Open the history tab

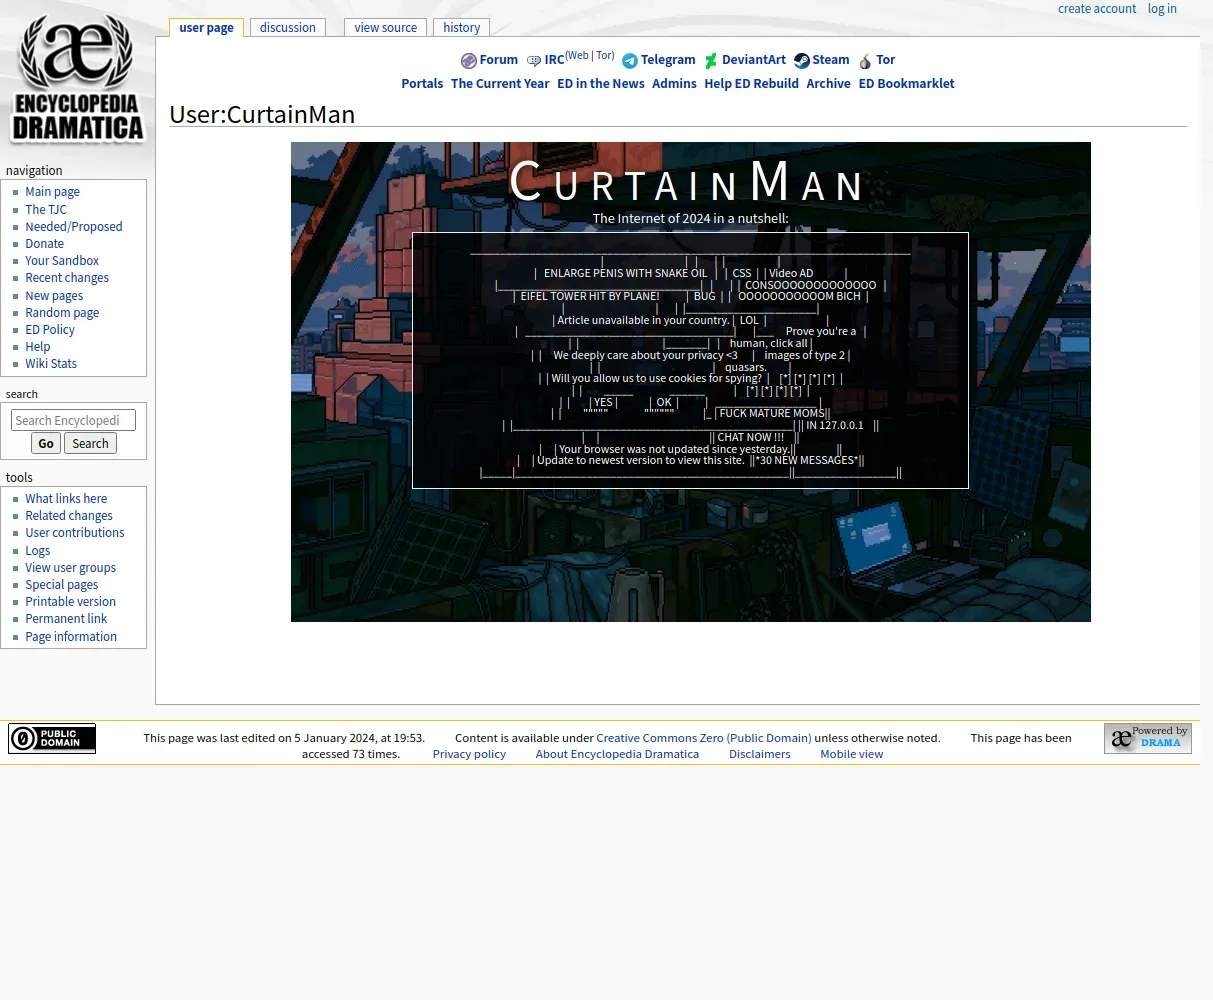[461, 28]
